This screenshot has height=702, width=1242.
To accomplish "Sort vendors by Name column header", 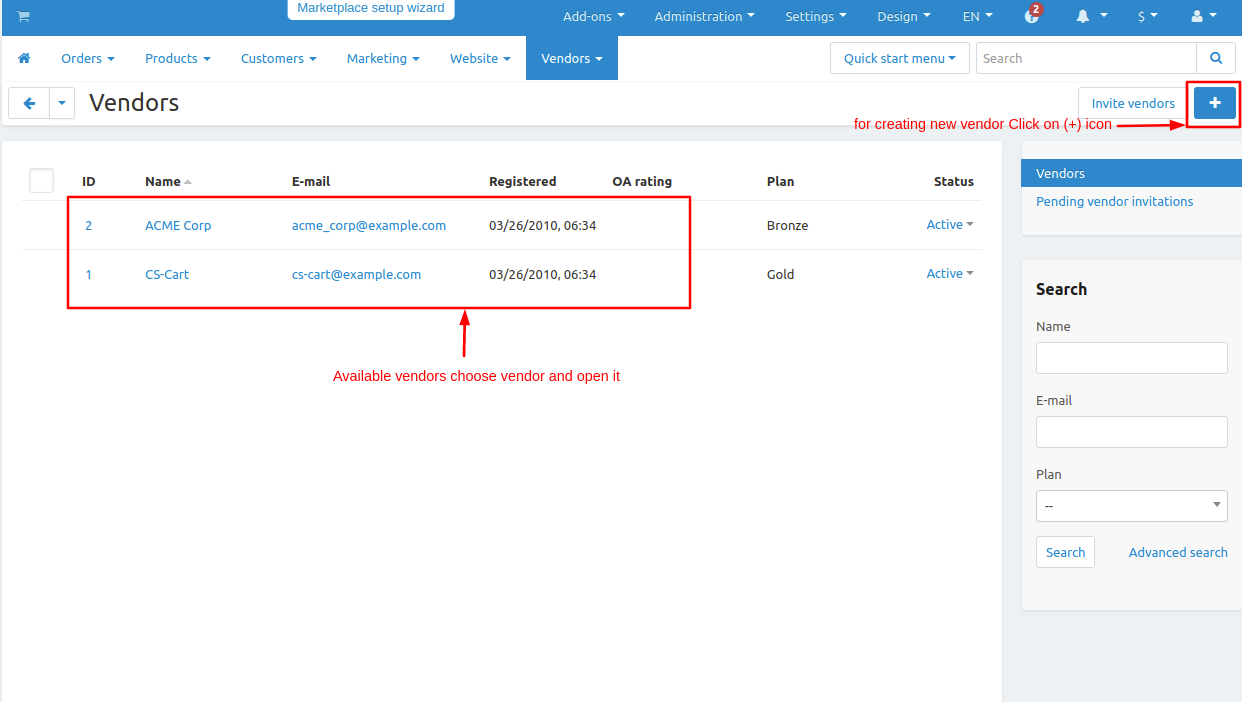I will click(163, 181).
